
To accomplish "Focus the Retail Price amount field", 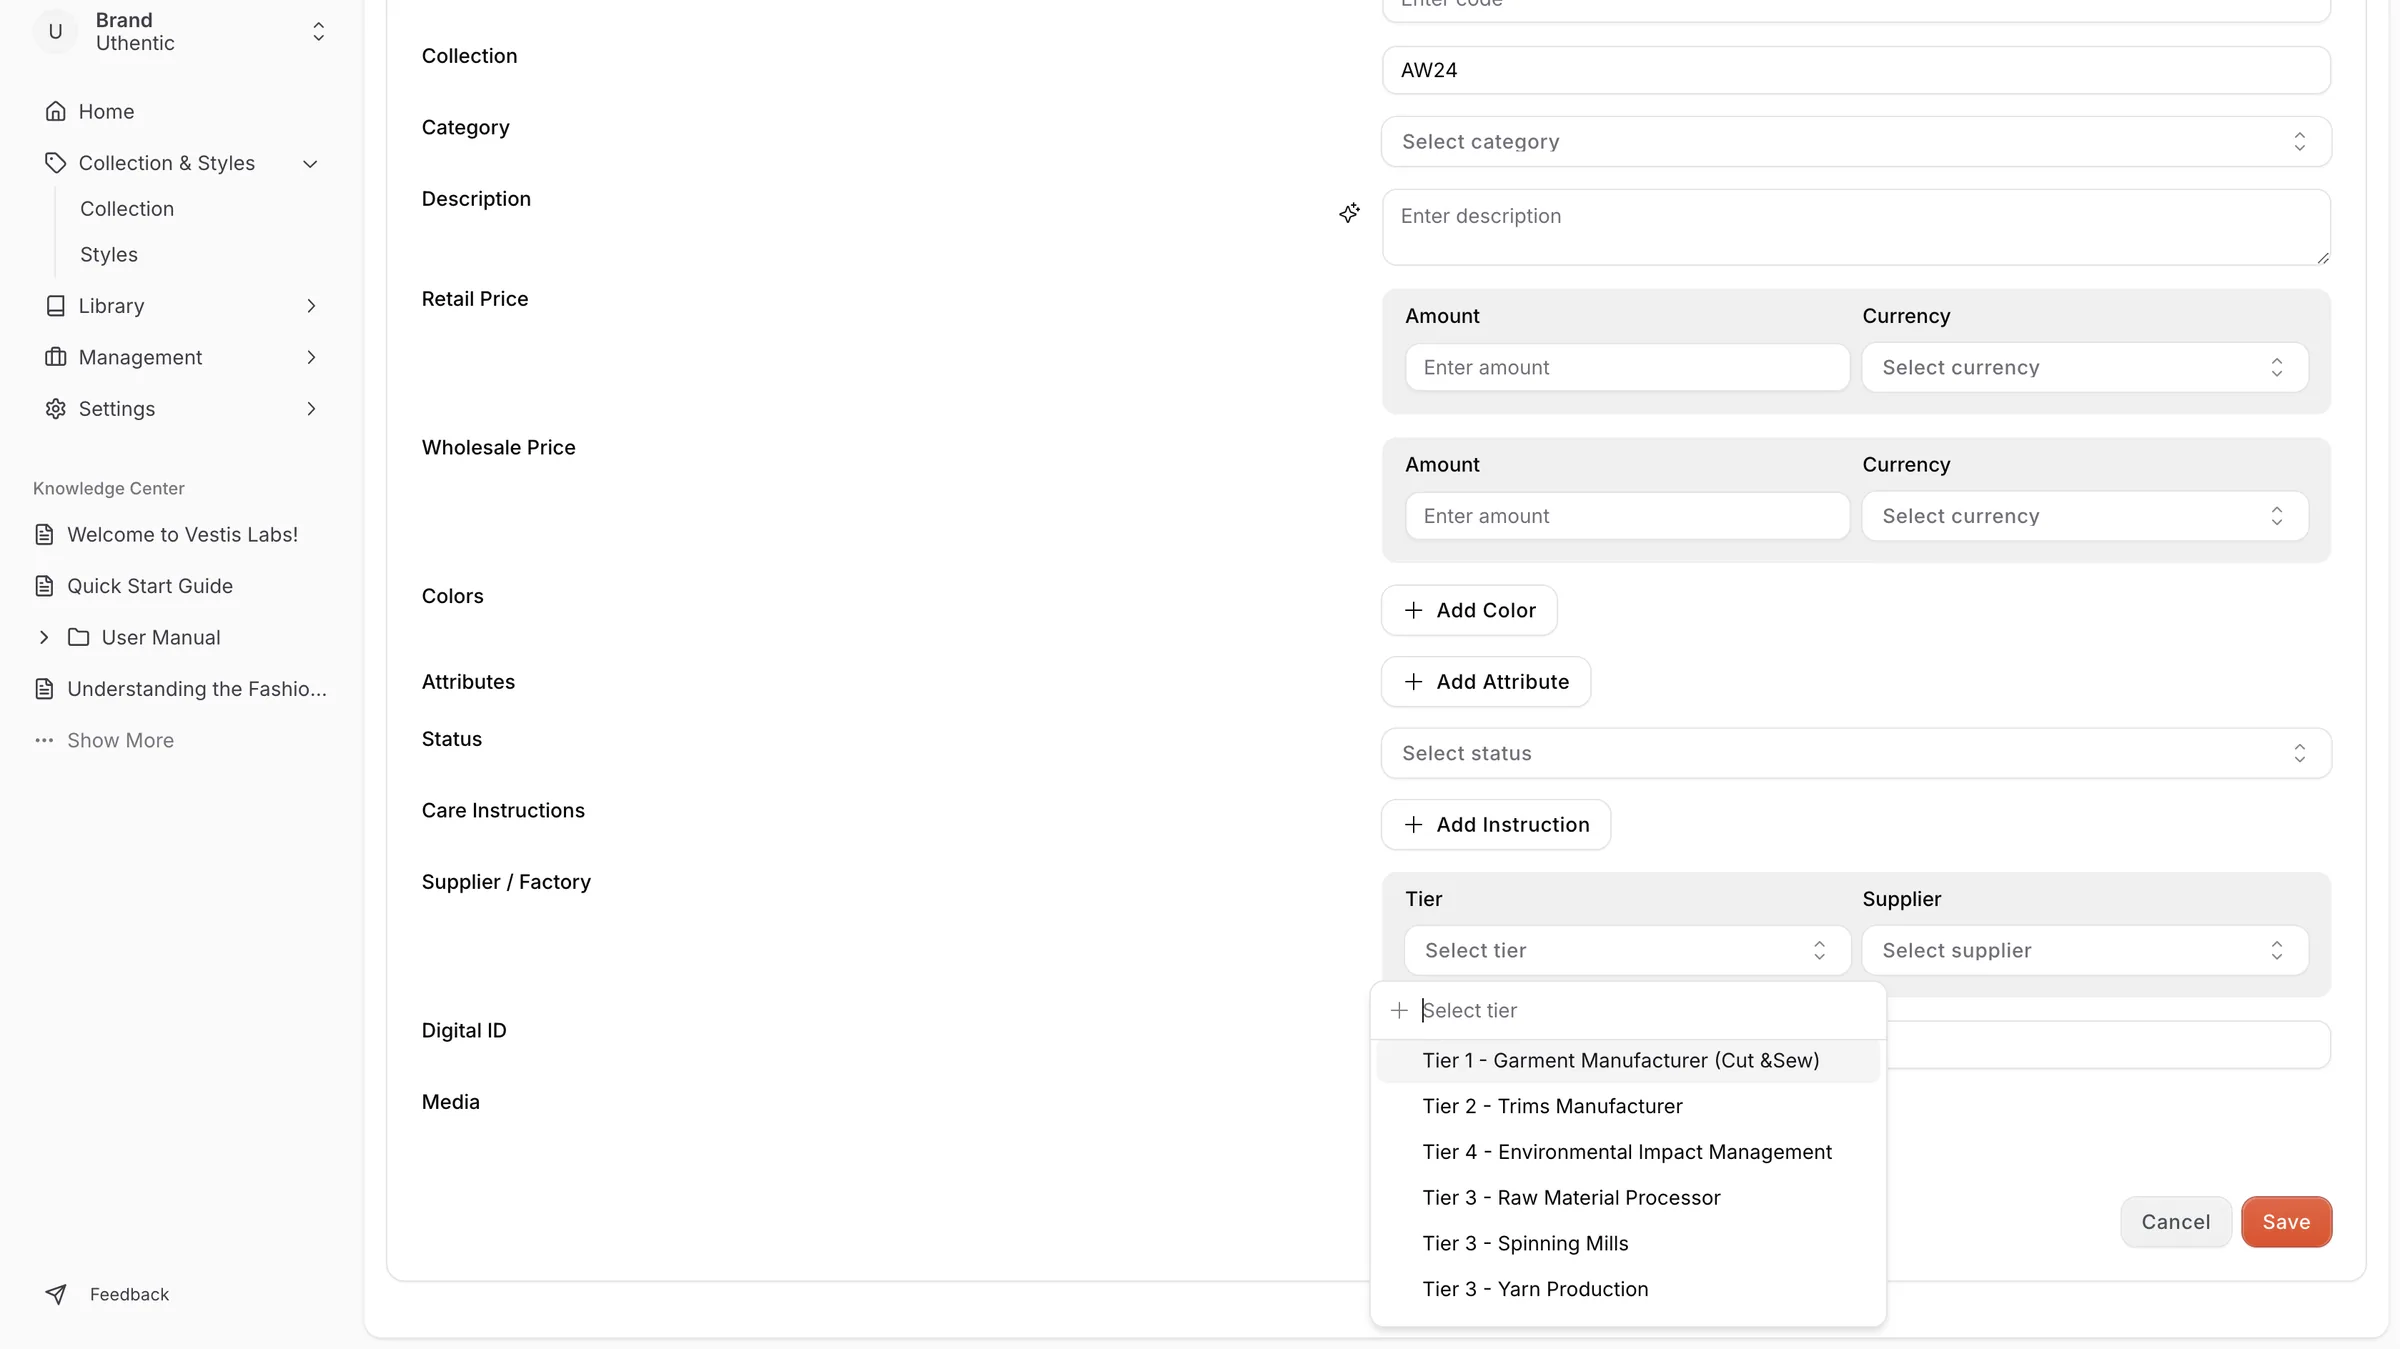I will click(x=1627, y=368).
